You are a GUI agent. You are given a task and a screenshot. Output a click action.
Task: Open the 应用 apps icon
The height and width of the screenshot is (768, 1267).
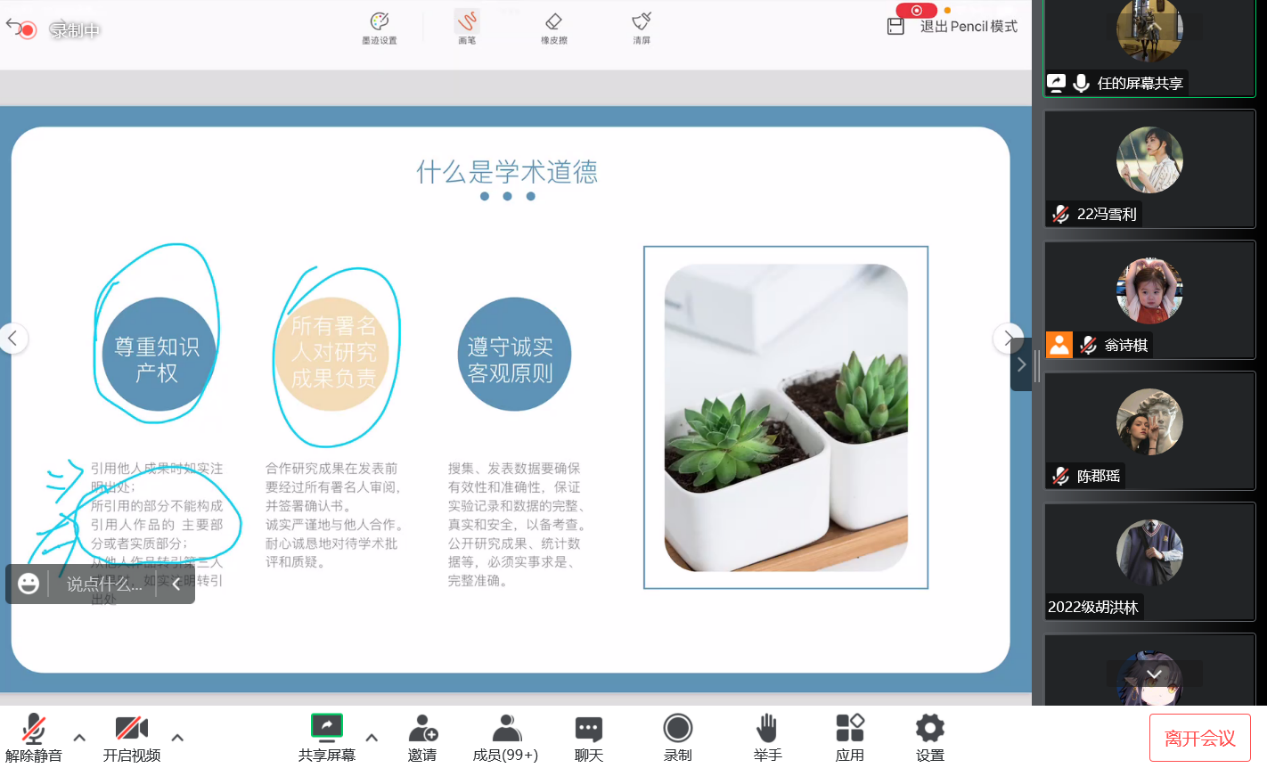coord(849,738)
